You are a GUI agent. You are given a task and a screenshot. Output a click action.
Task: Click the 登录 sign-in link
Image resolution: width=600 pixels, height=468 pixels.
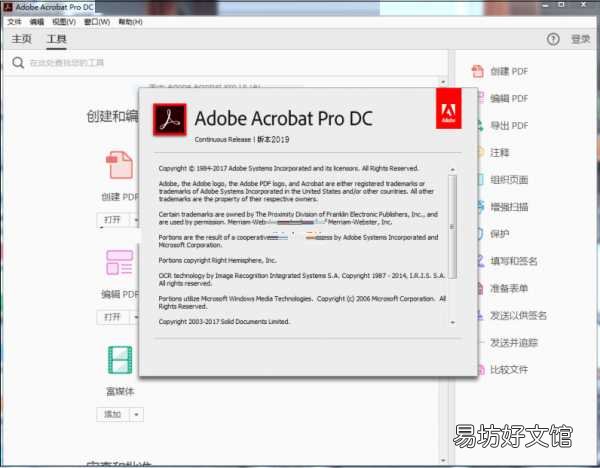click(x=580, y=39)
